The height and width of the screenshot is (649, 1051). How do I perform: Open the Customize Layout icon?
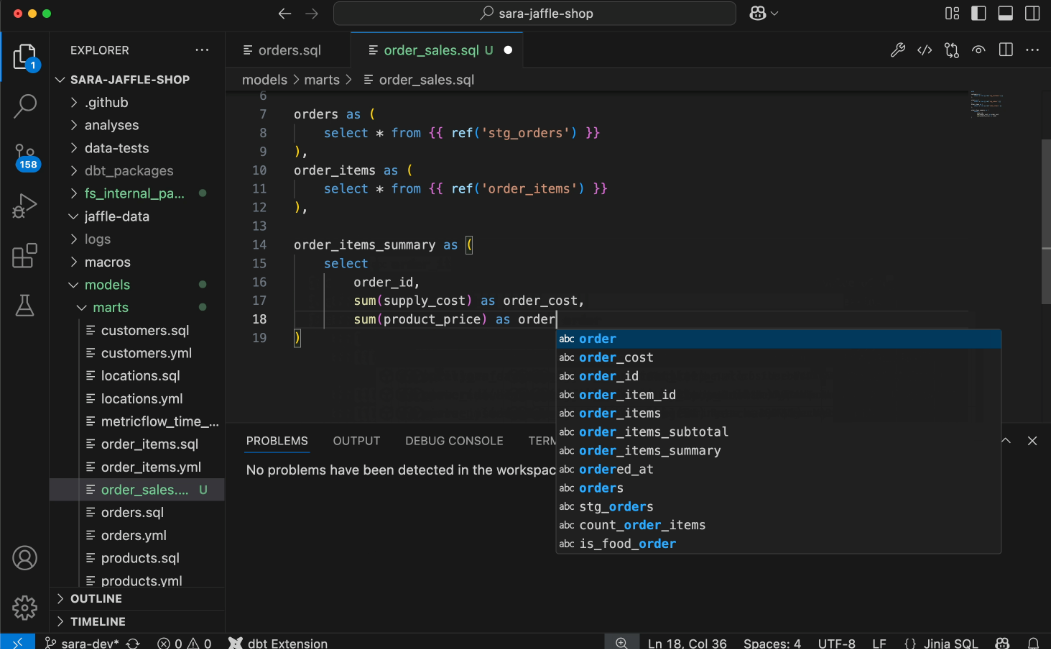952,13
